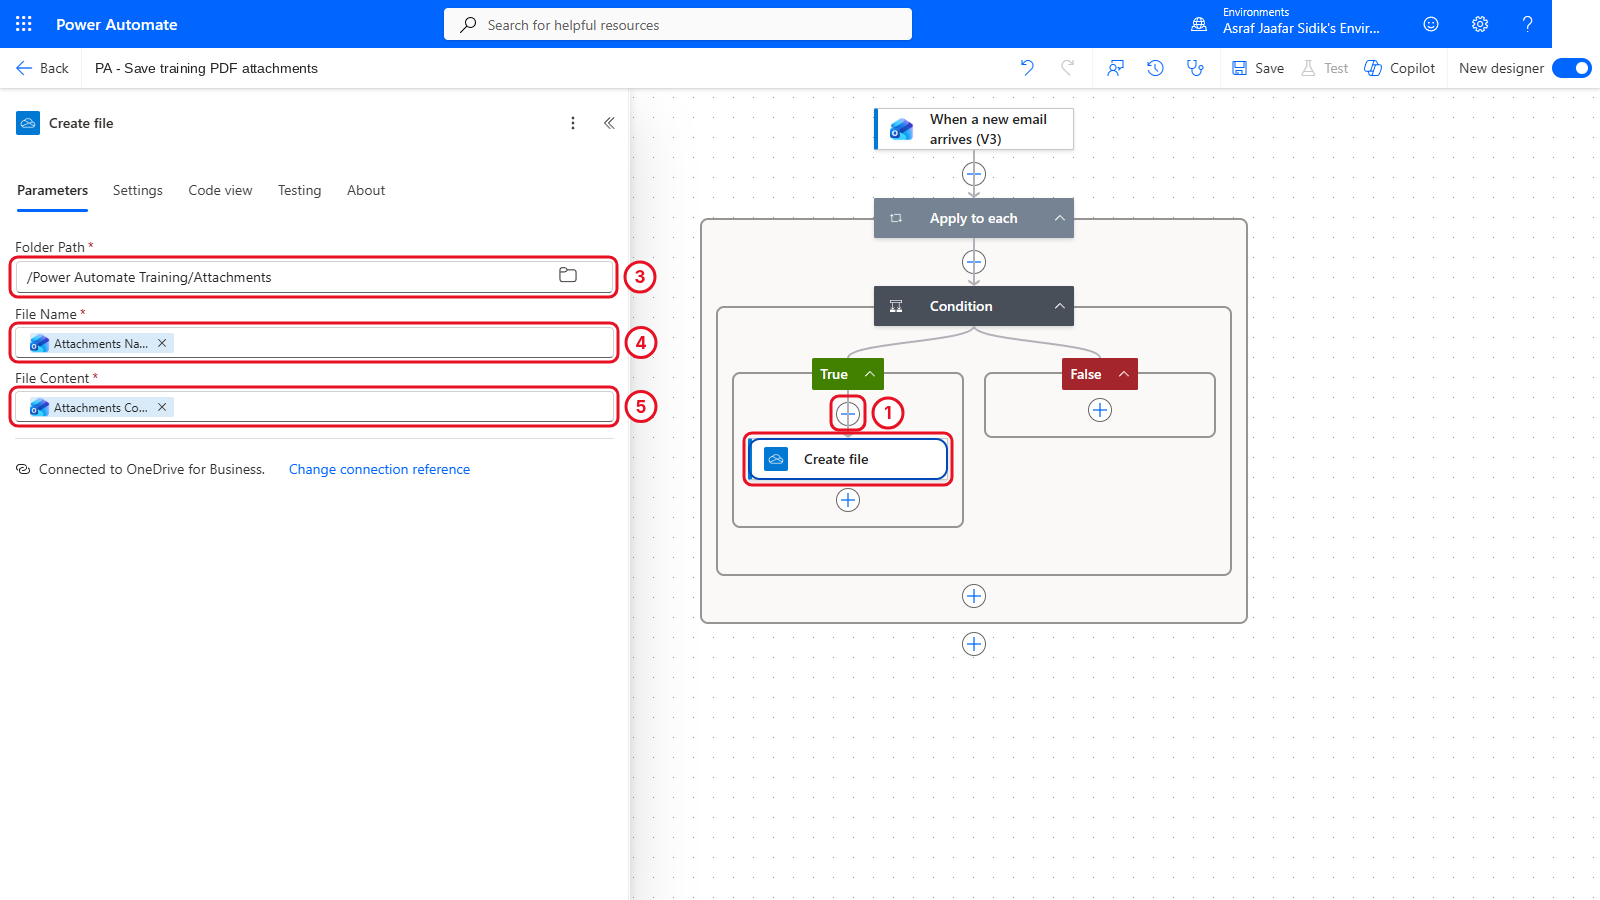Select the When a new email arrives trigger

tap(974, 129)
